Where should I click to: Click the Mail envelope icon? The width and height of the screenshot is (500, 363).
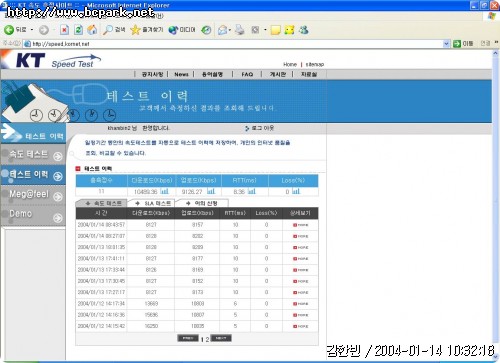click(222, 30)
